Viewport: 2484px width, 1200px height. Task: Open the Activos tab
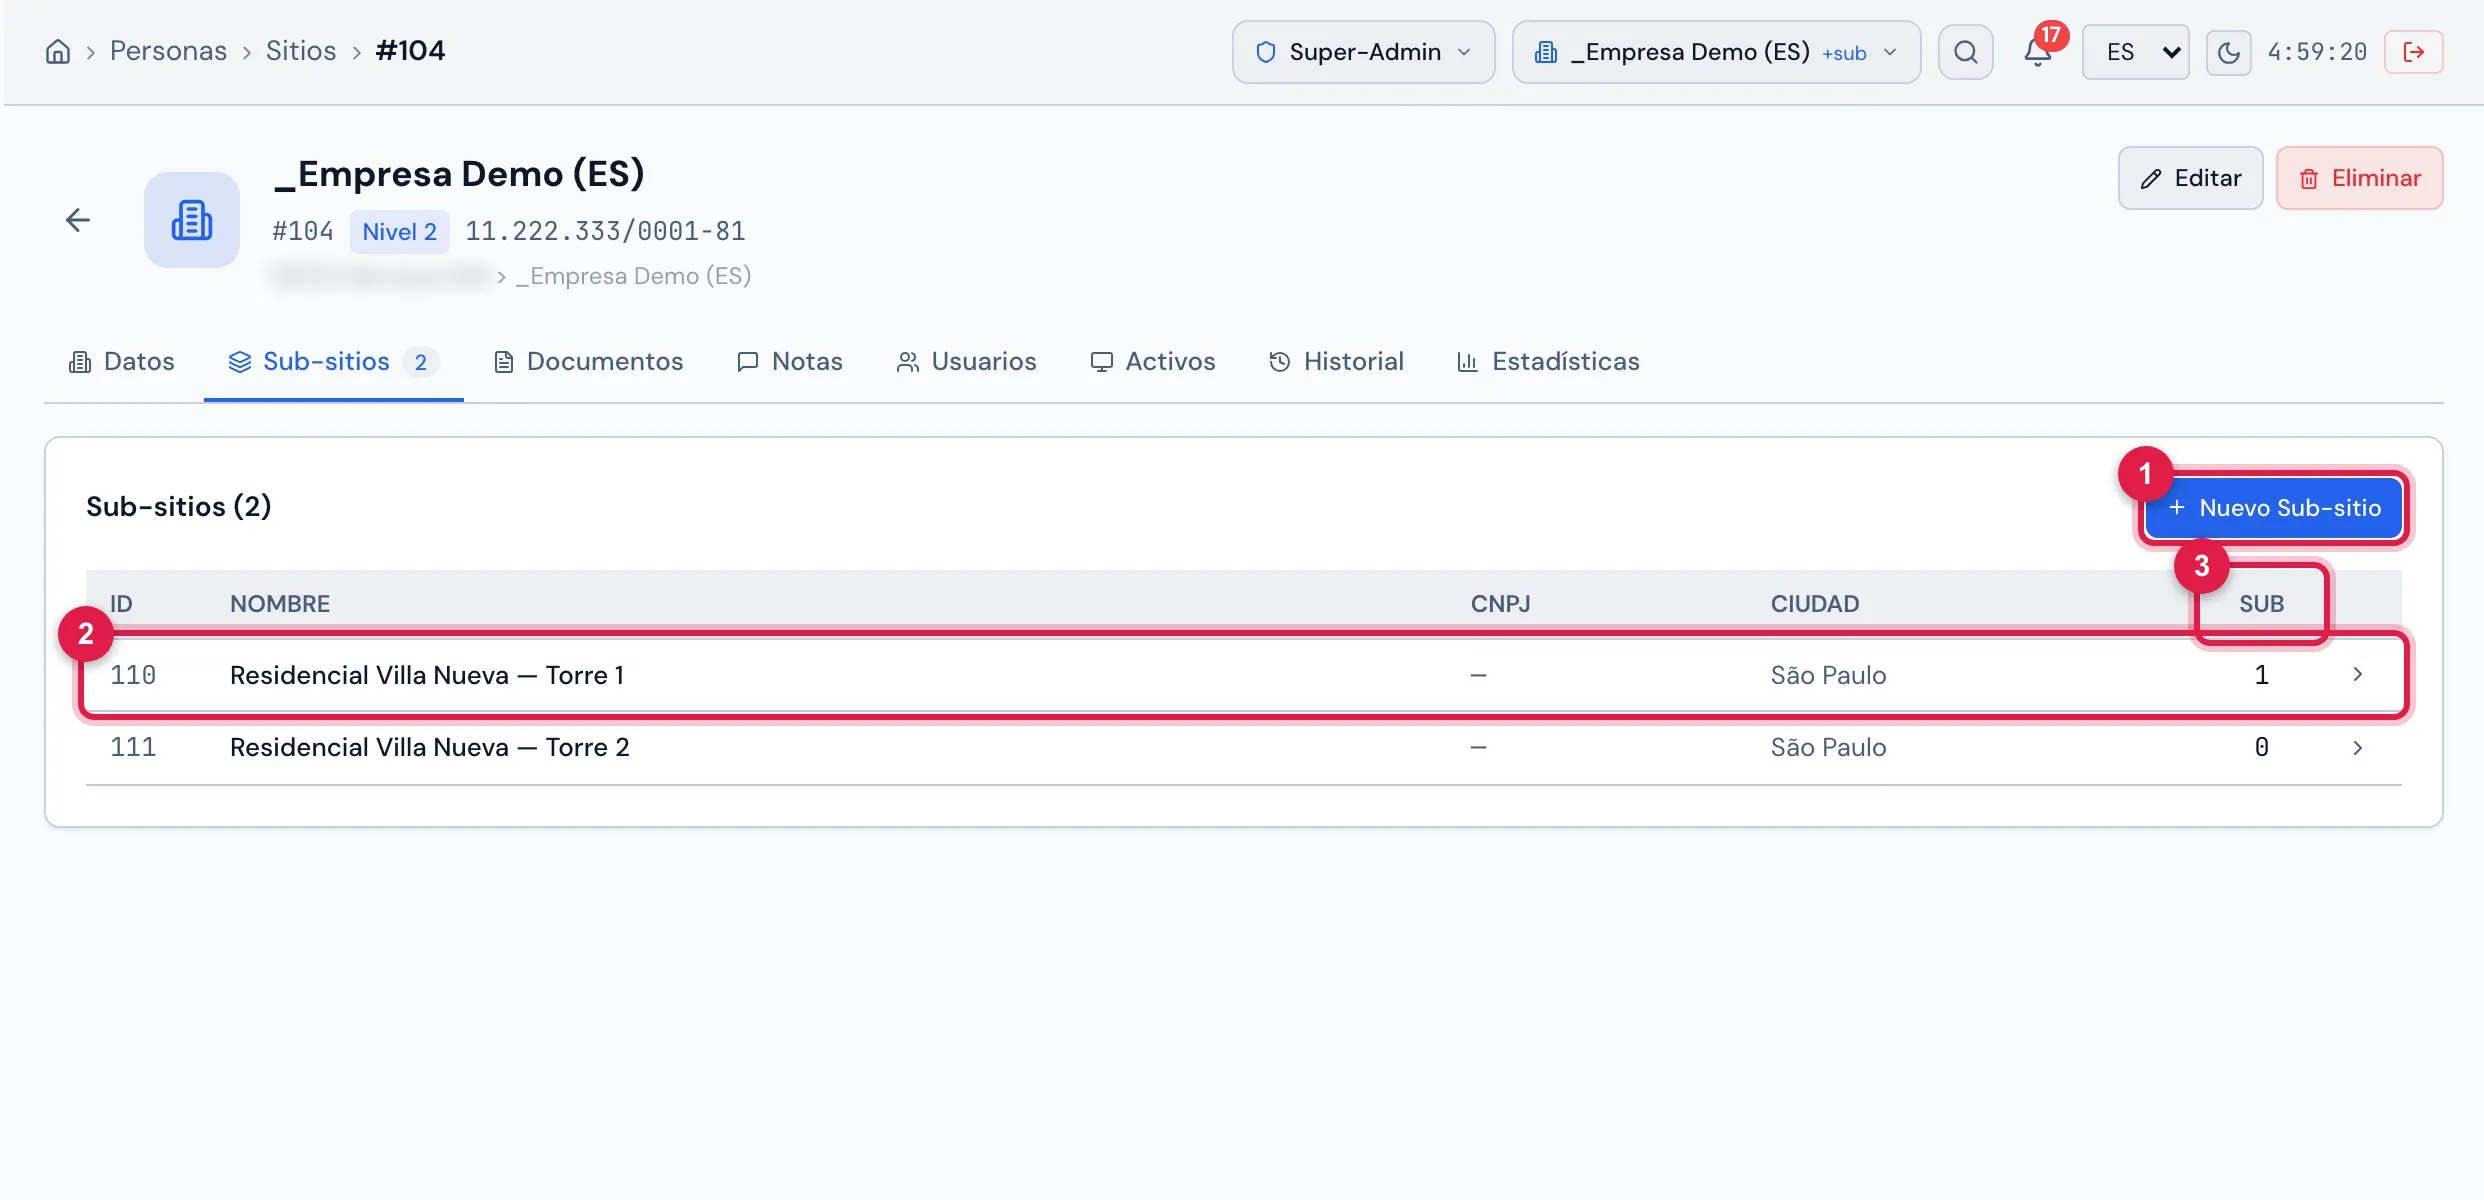pos(1153,362)
